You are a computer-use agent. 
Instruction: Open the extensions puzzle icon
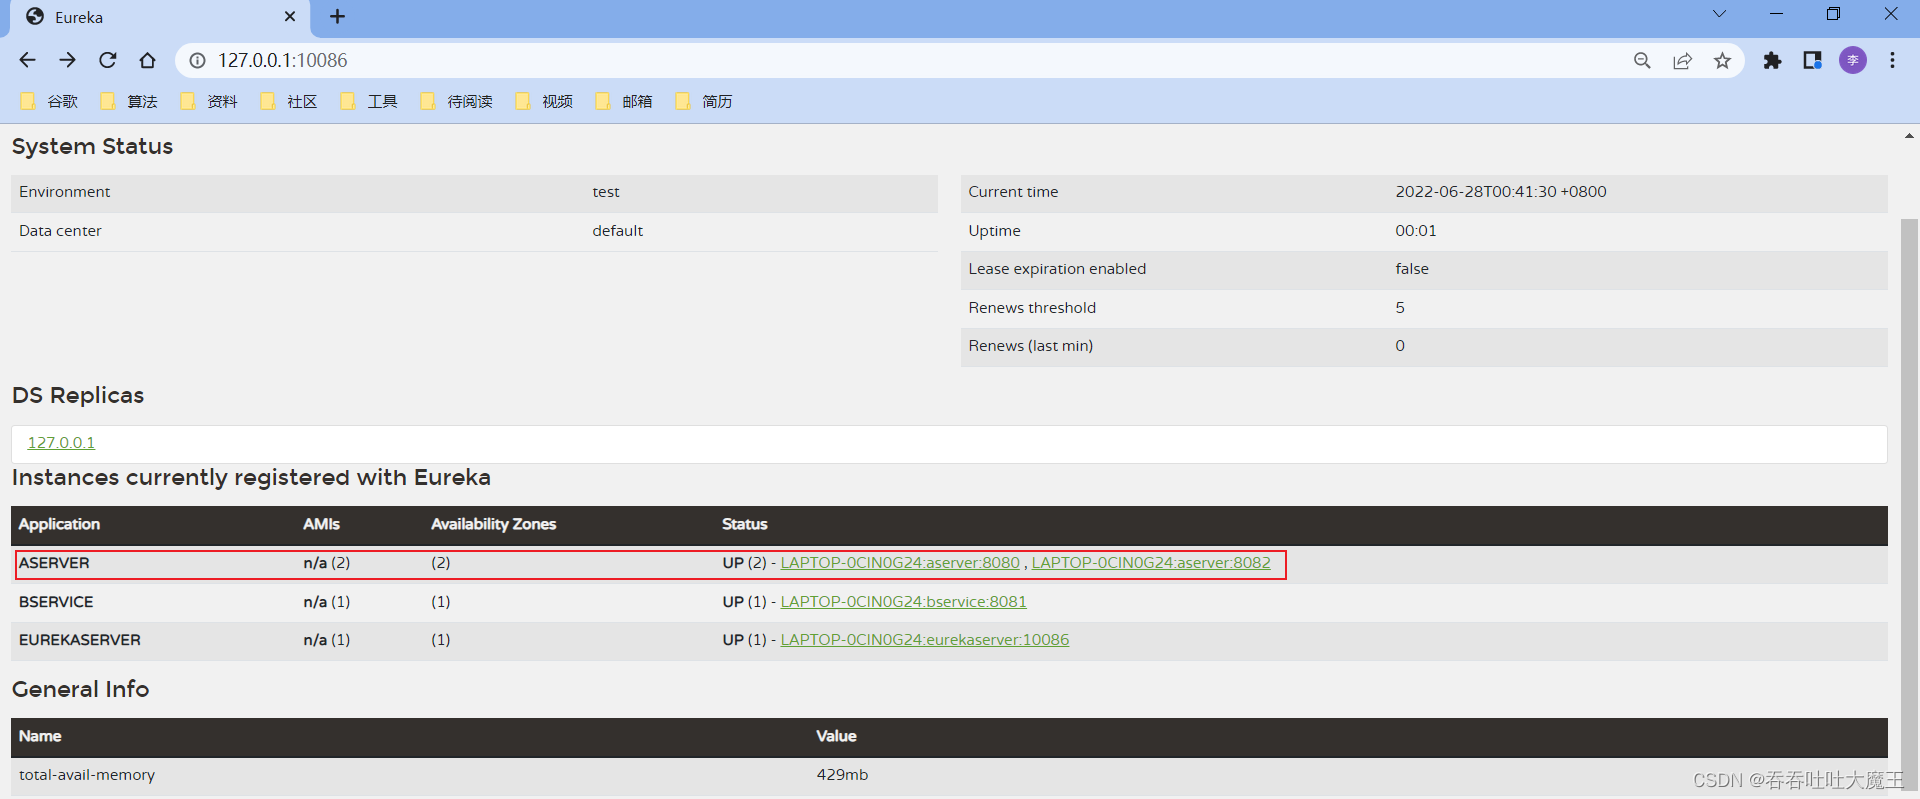[x=1772, y=60]
